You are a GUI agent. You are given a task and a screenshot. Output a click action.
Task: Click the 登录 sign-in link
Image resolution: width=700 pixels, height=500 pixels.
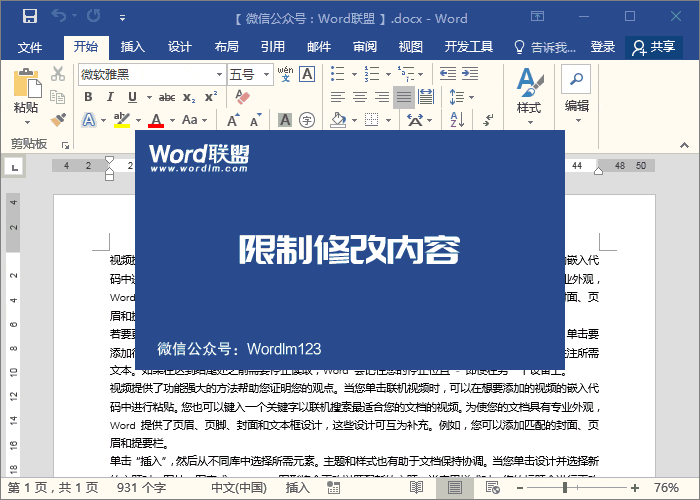click(x=603, y=47)
